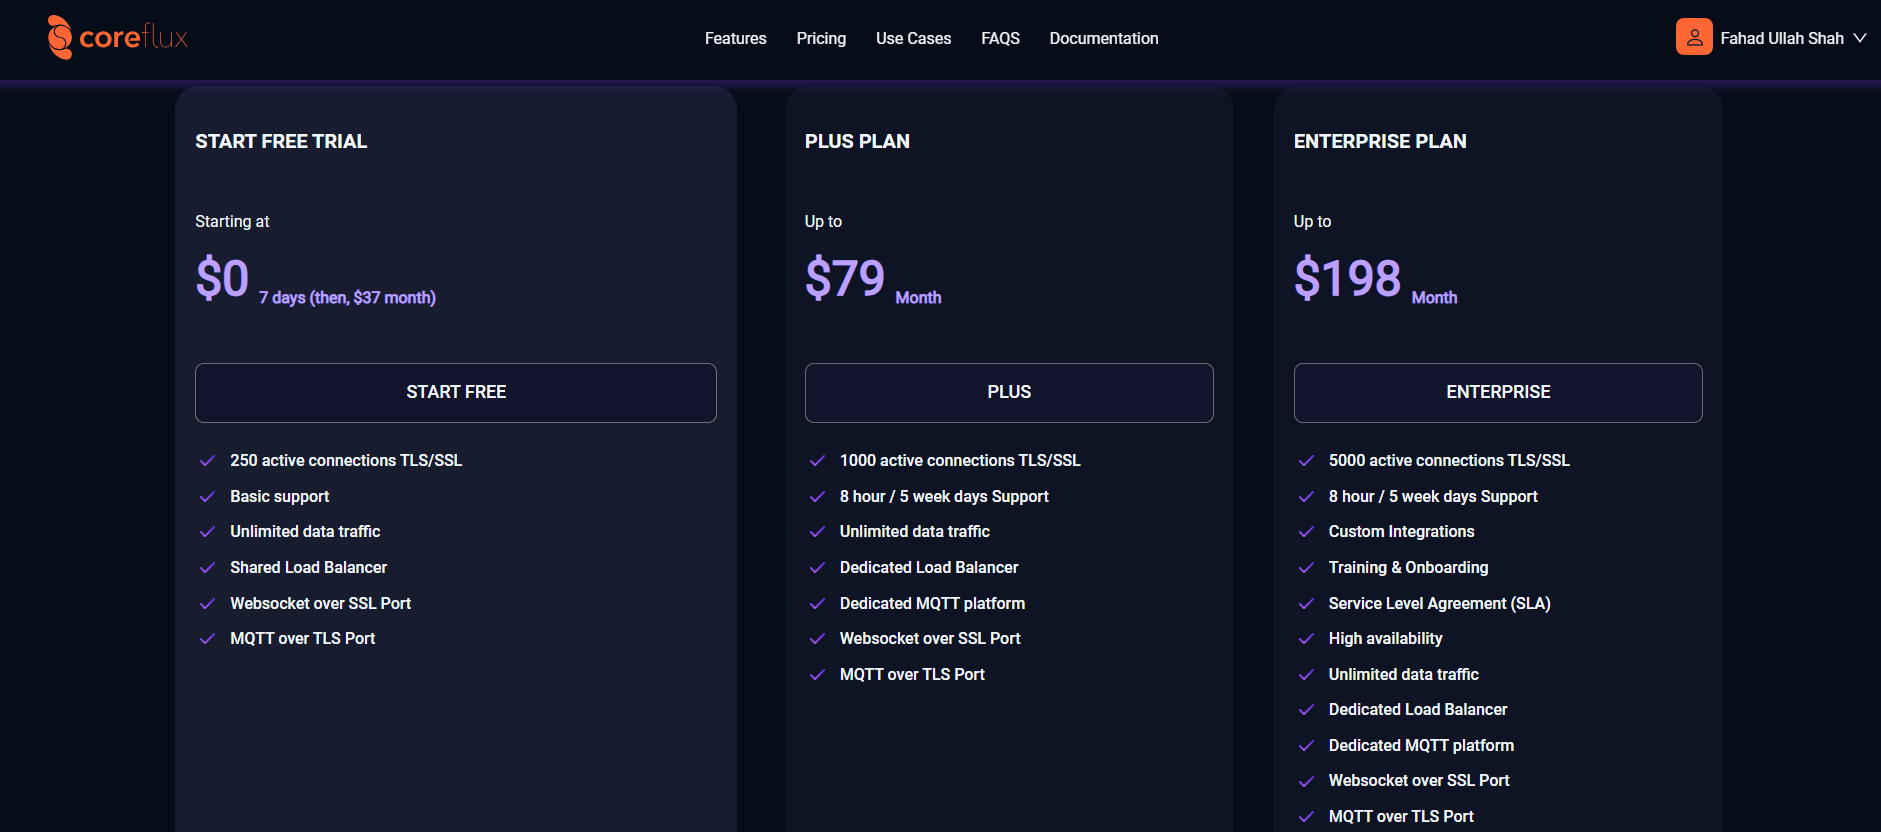This screenshot has width=1881, height=832.
Task: Click the Fahad Ullah Shah username
Action: (1782, 38)
